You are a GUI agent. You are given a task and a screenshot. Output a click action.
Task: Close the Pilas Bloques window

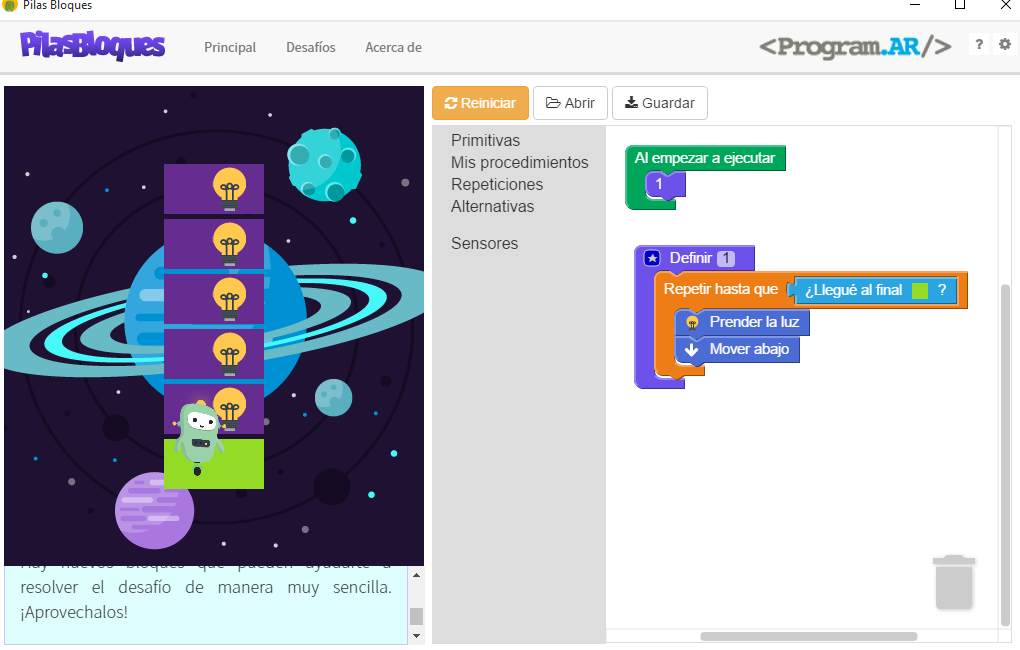(x=1005, y=5)
